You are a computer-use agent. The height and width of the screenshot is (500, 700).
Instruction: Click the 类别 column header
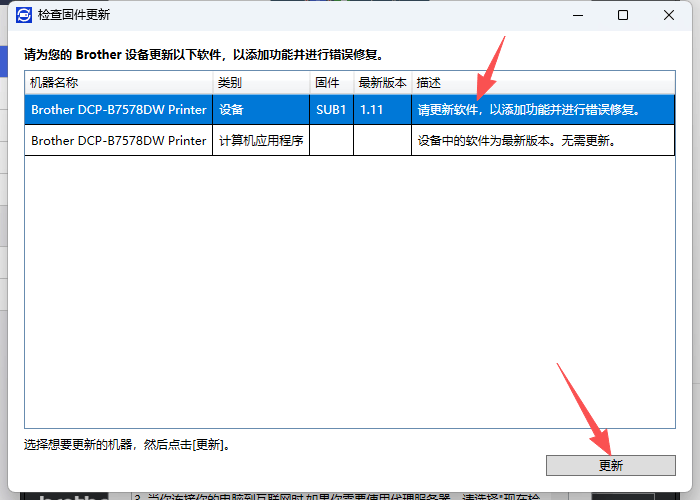pyautogui.click(x=230, y=82)
